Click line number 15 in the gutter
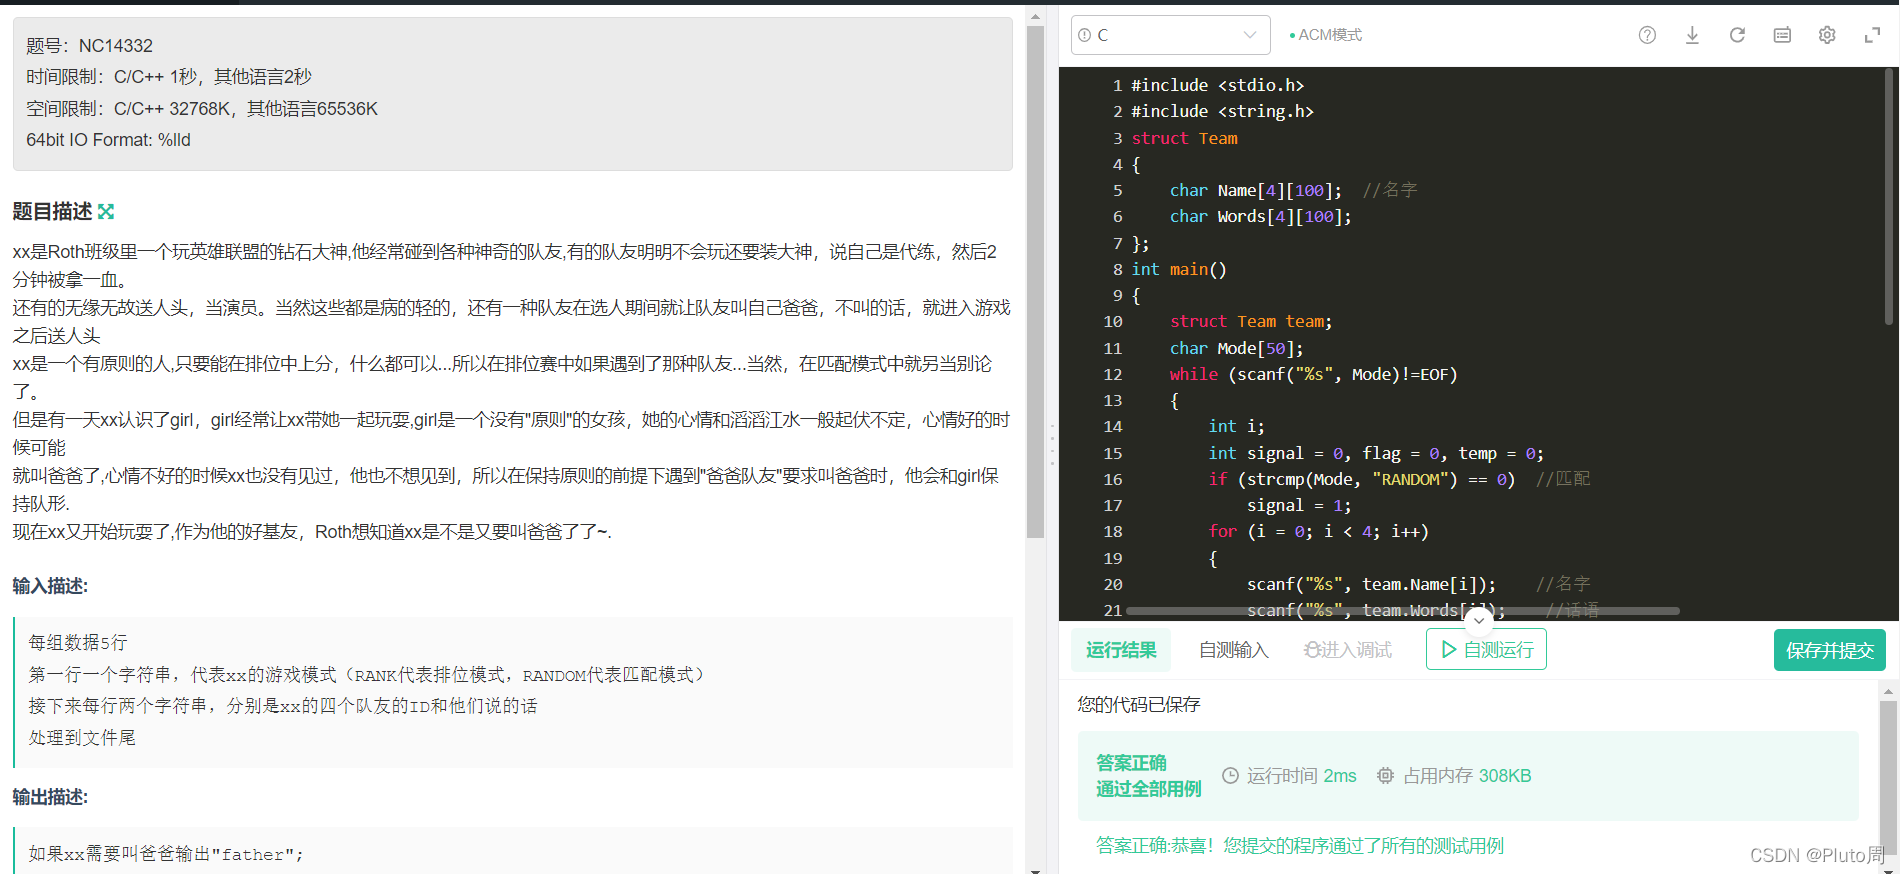The image size is (1900, 874). (1112, 453)
